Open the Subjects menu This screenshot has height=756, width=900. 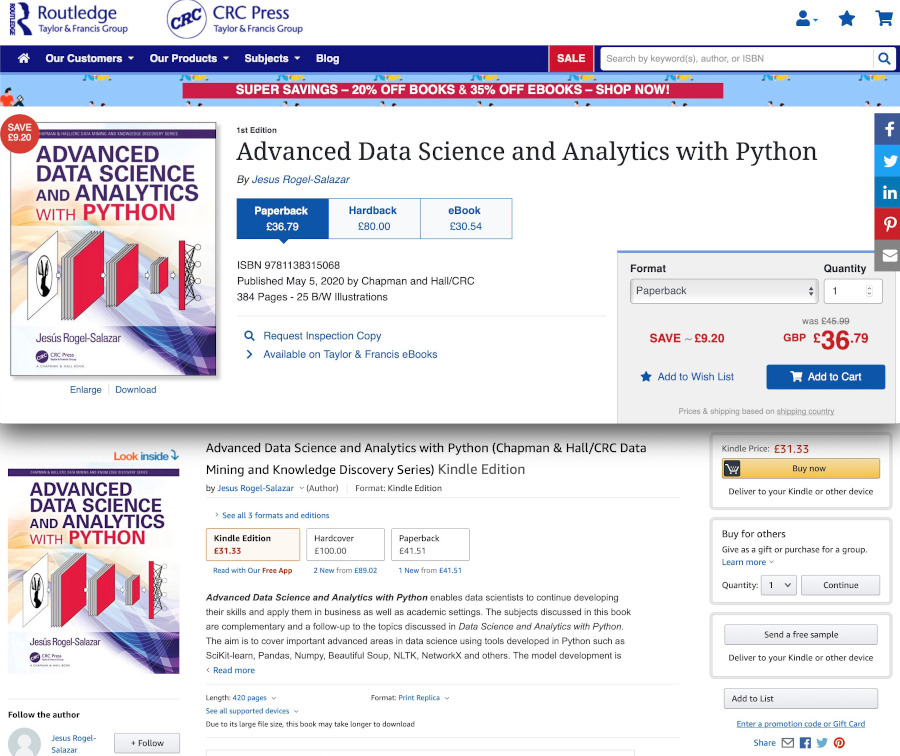pyautogui.click(x=269, y=58)
